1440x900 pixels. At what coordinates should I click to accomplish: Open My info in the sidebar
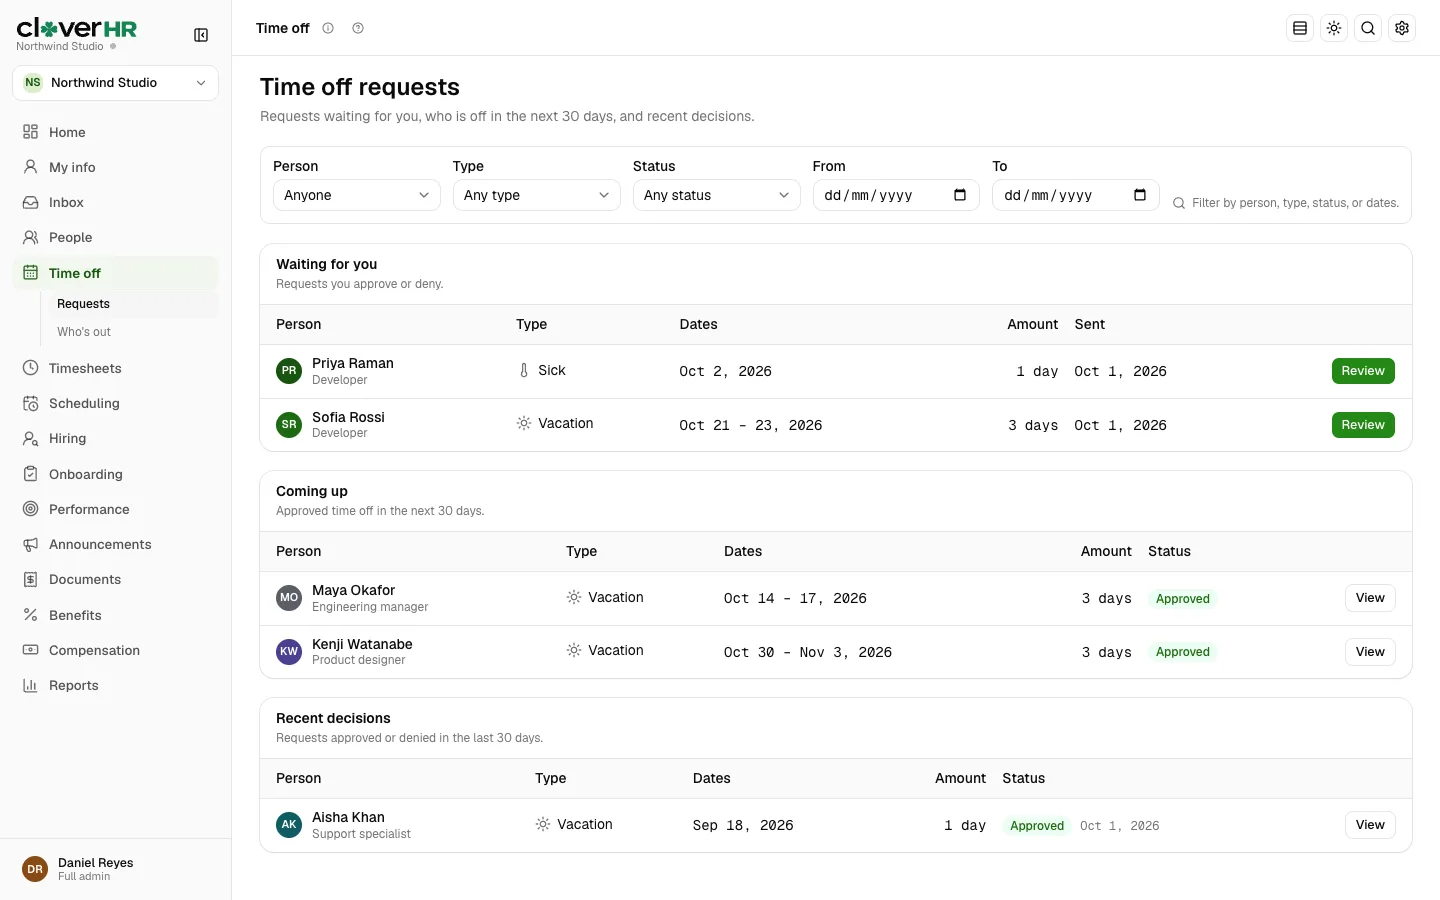[115, 167]
